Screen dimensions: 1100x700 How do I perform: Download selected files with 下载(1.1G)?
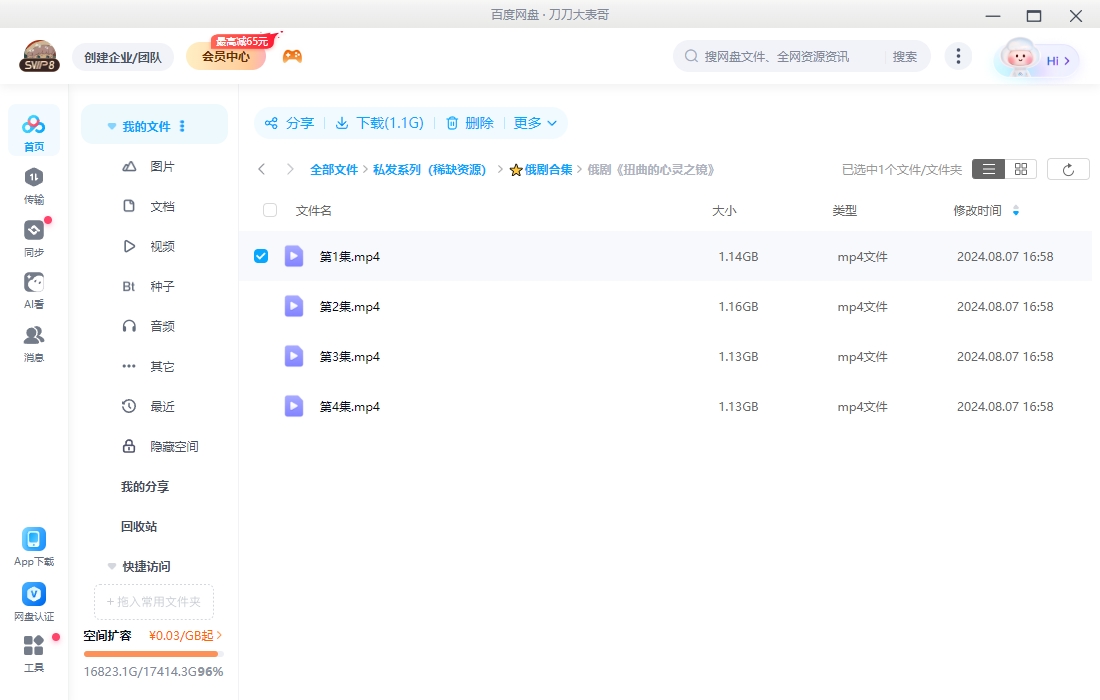(388, 123)
